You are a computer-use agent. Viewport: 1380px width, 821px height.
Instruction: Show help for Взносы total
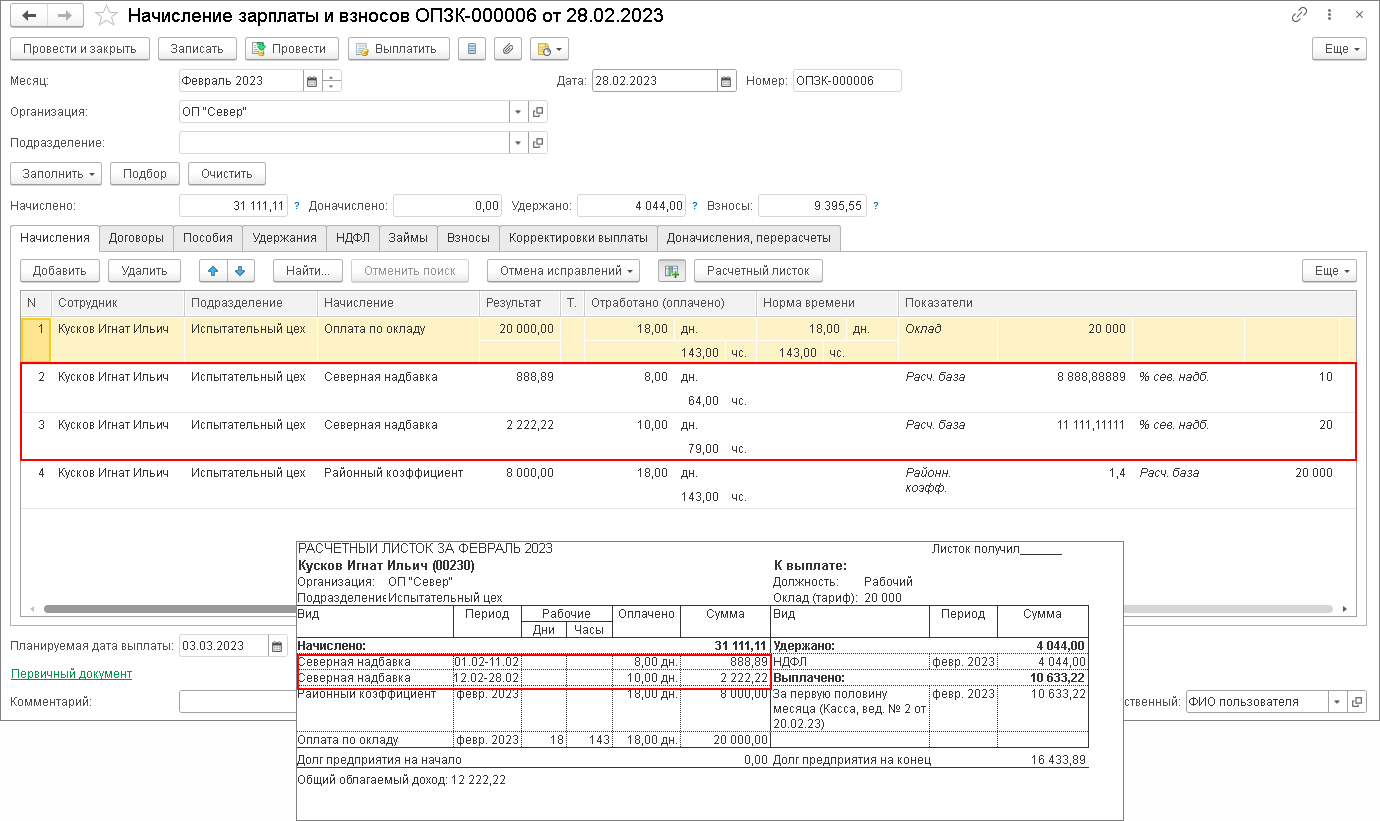click(876, 206)
